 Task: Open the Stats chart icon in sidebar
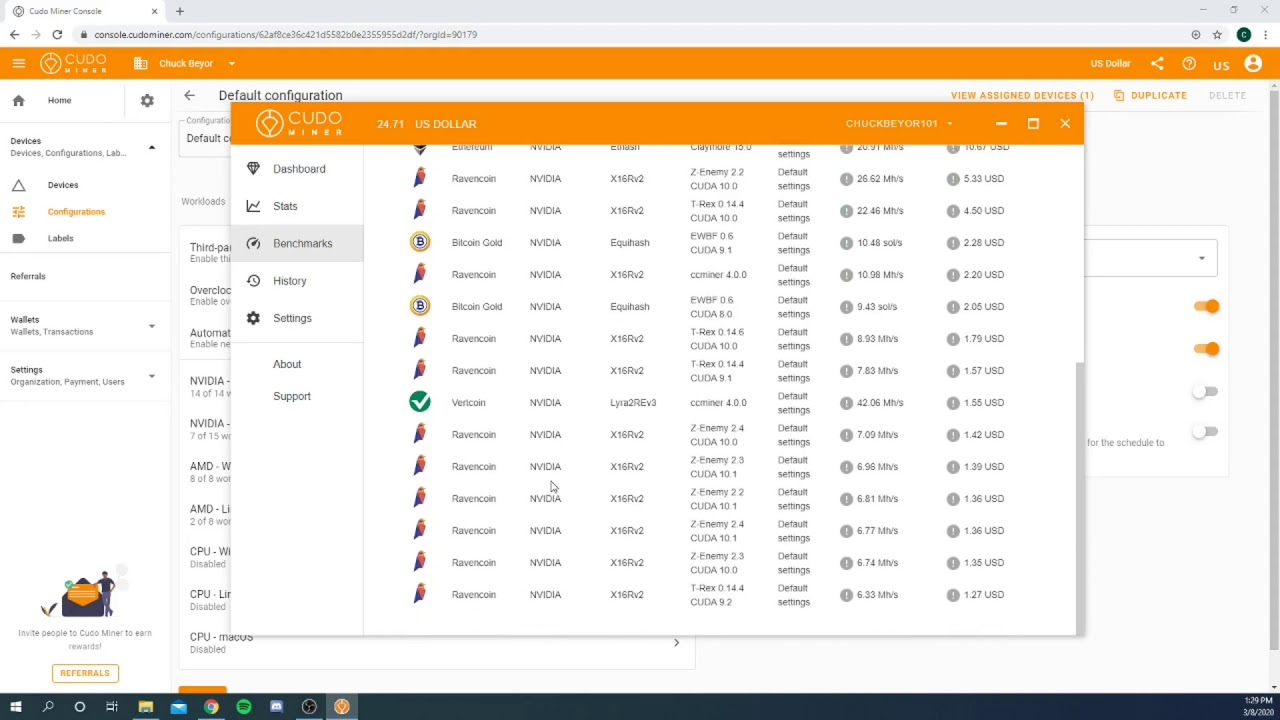(x=253, y=206)
